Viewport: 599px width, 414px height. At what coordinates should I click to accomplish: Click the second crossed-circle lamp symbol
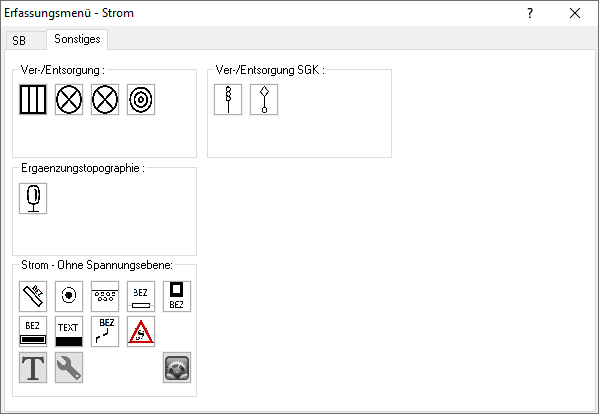pos(105,100)
